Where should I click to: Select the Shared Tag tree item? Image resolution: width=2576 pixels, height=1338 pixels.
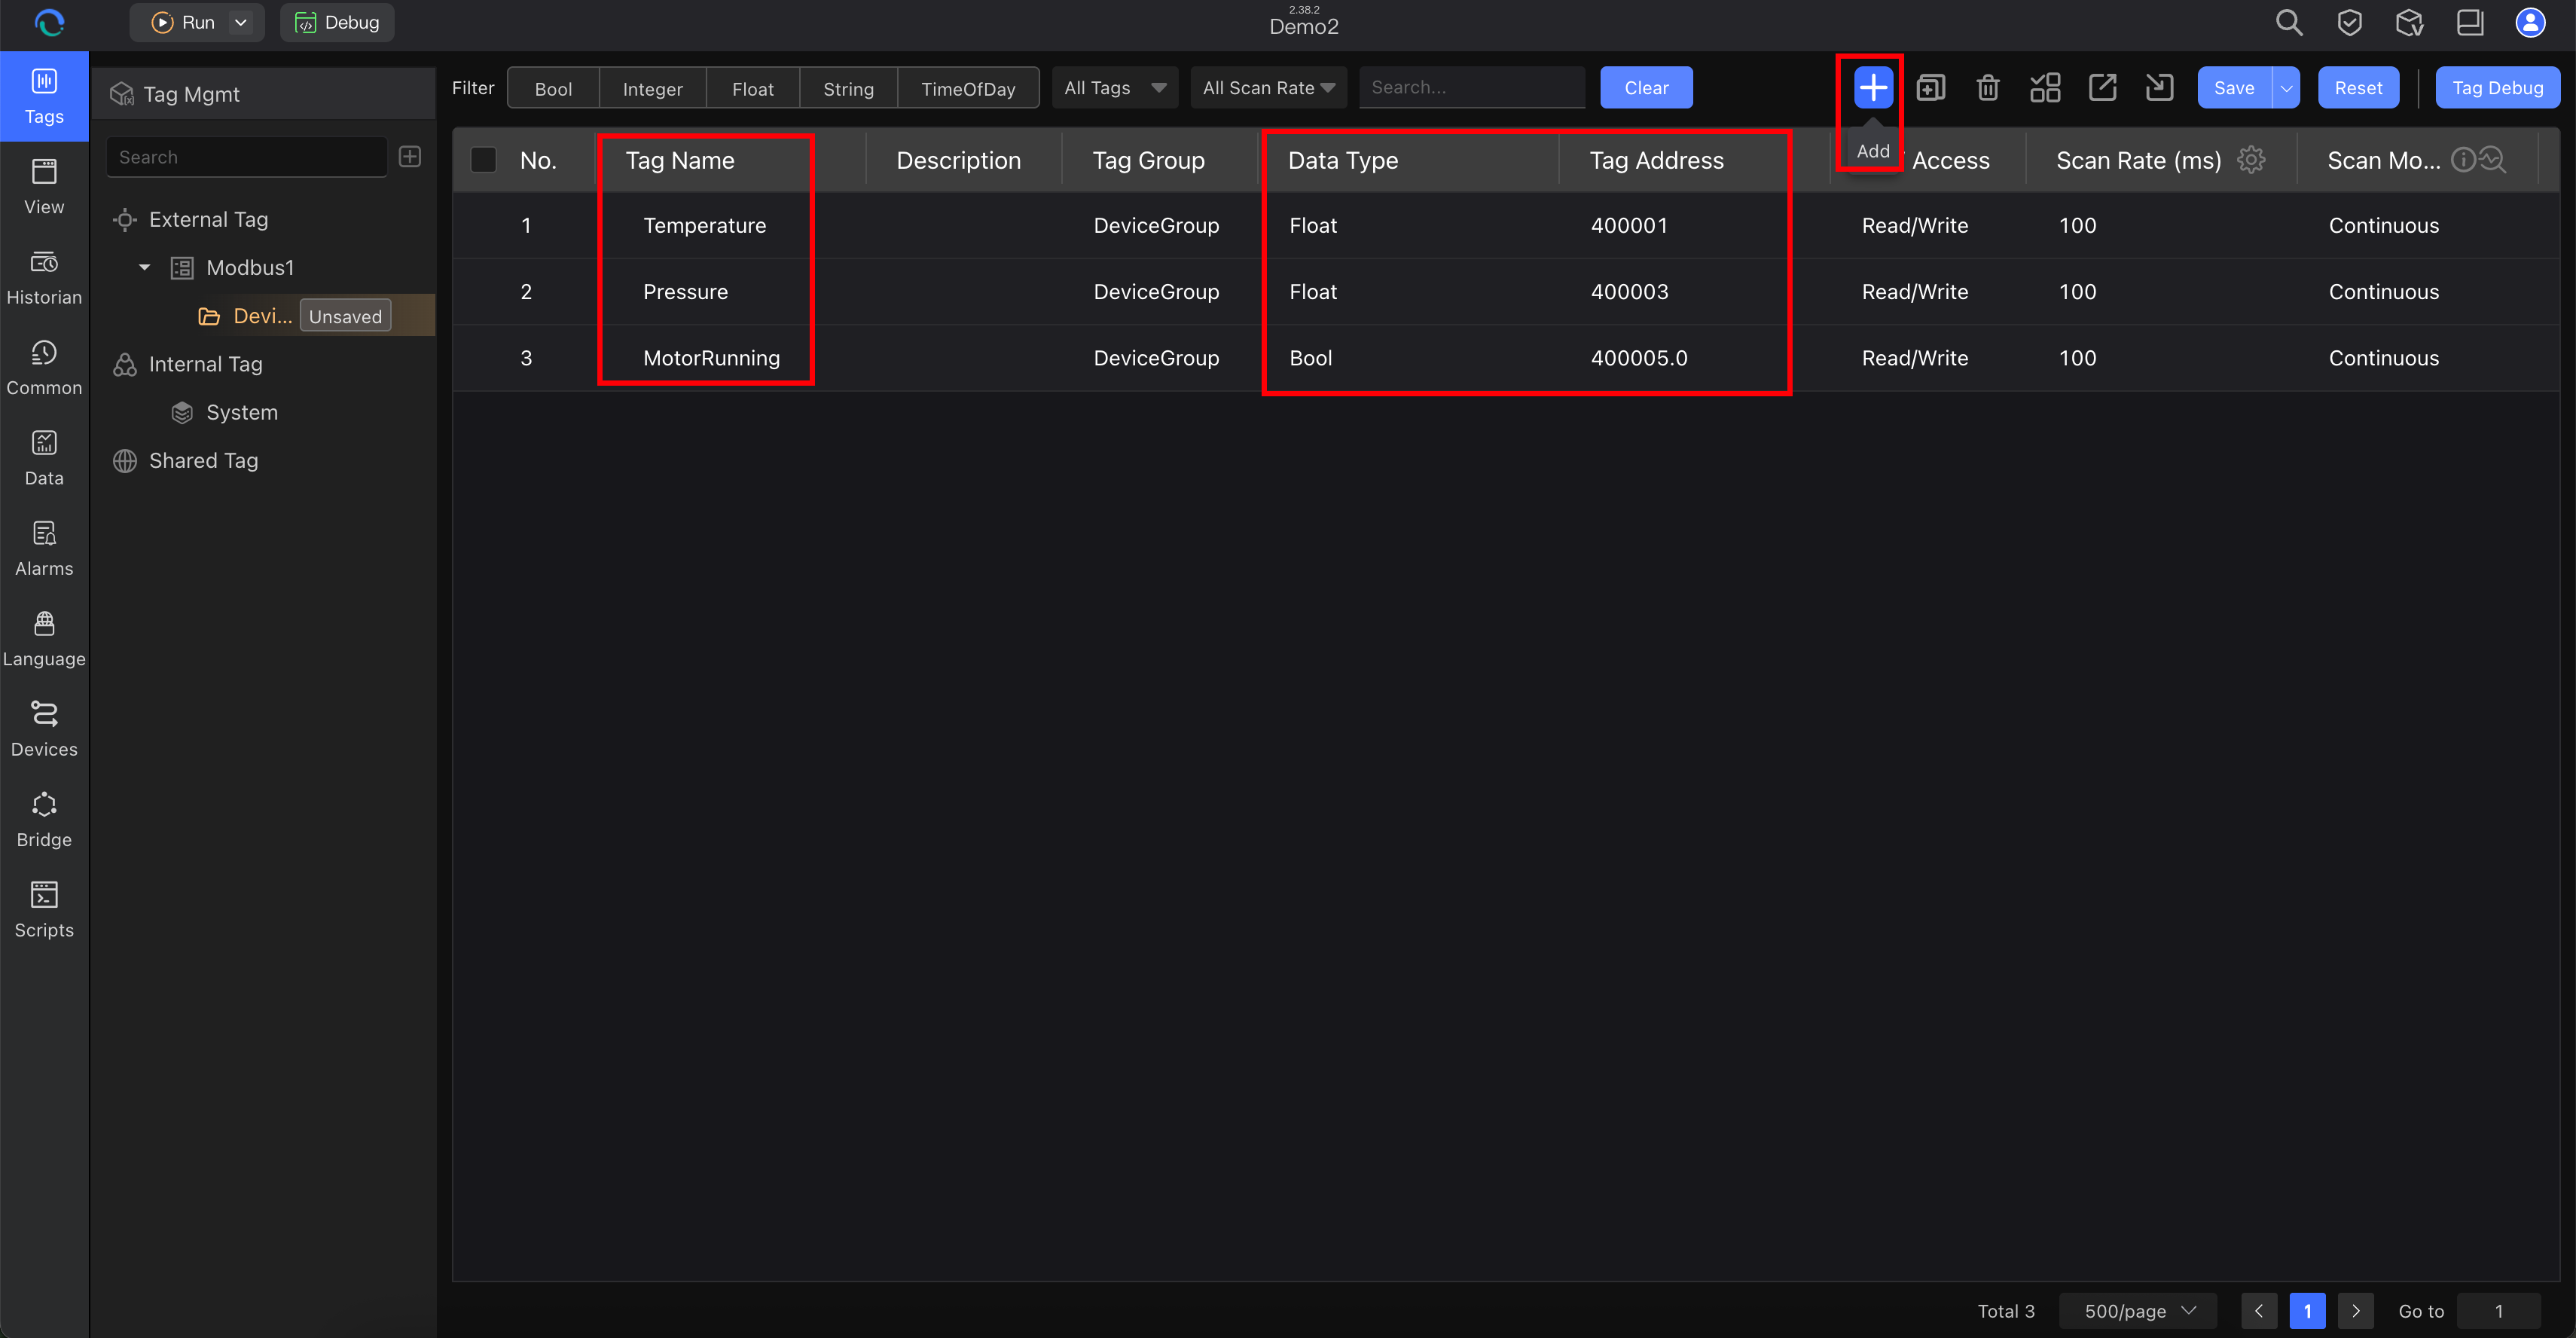tap(203, 460)
